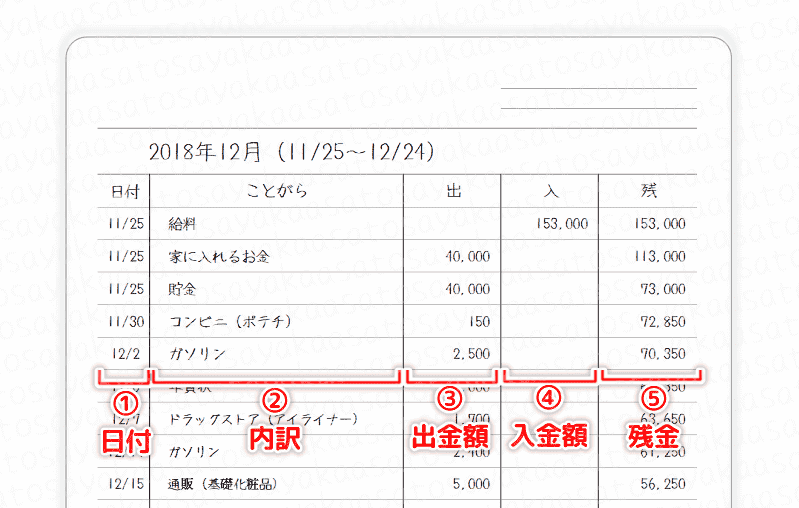This screenshot has width=799, height=508.
Task: Select the 家に入れるお金 entry
Action: click(x=219, y=256)
